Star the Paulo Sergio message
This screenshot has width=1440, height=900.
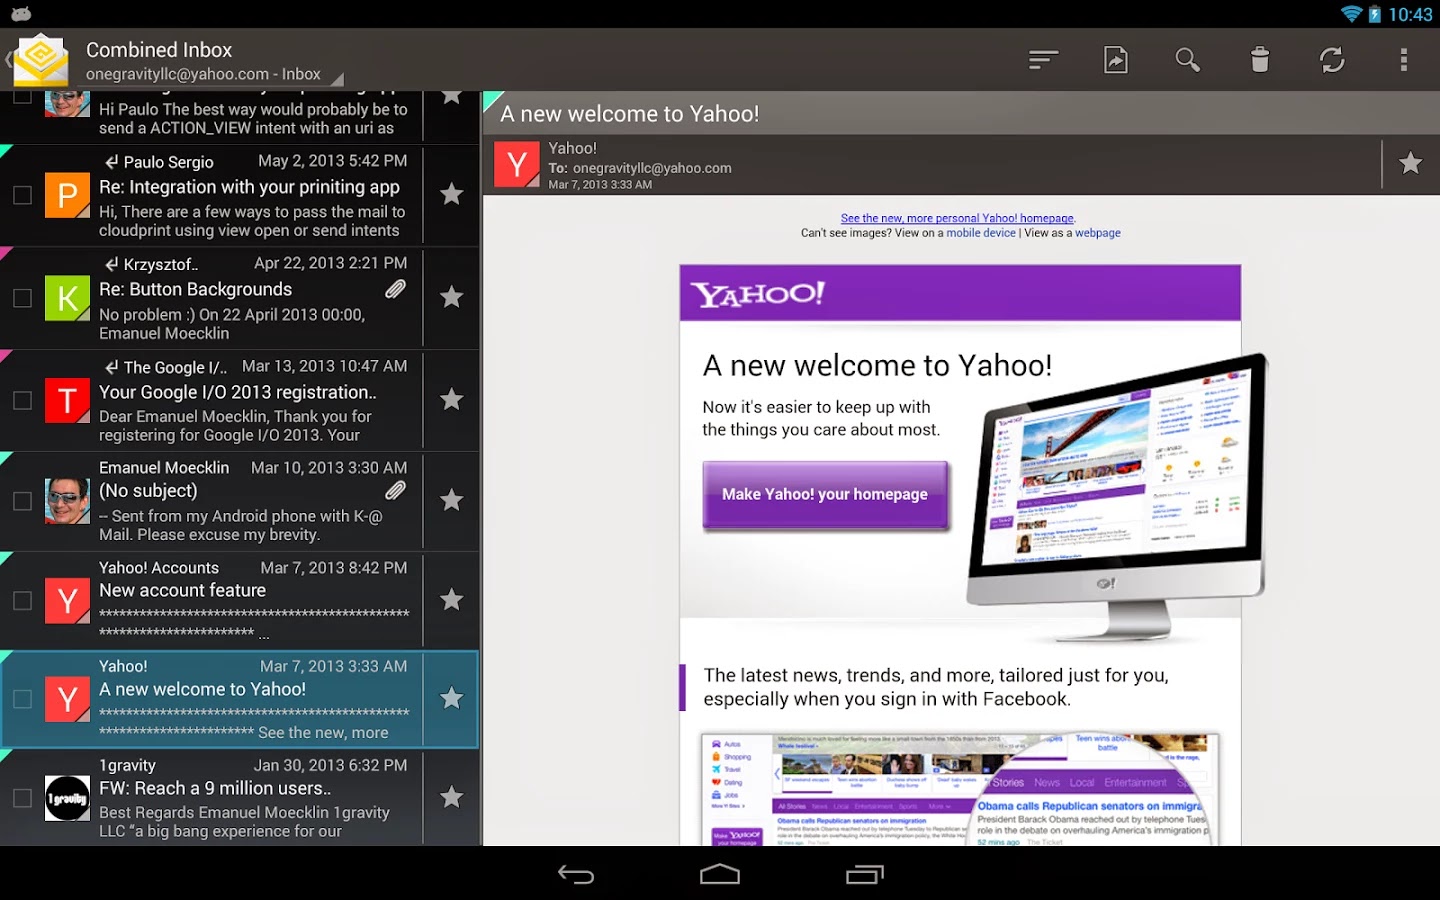click(x=452, y=194)
